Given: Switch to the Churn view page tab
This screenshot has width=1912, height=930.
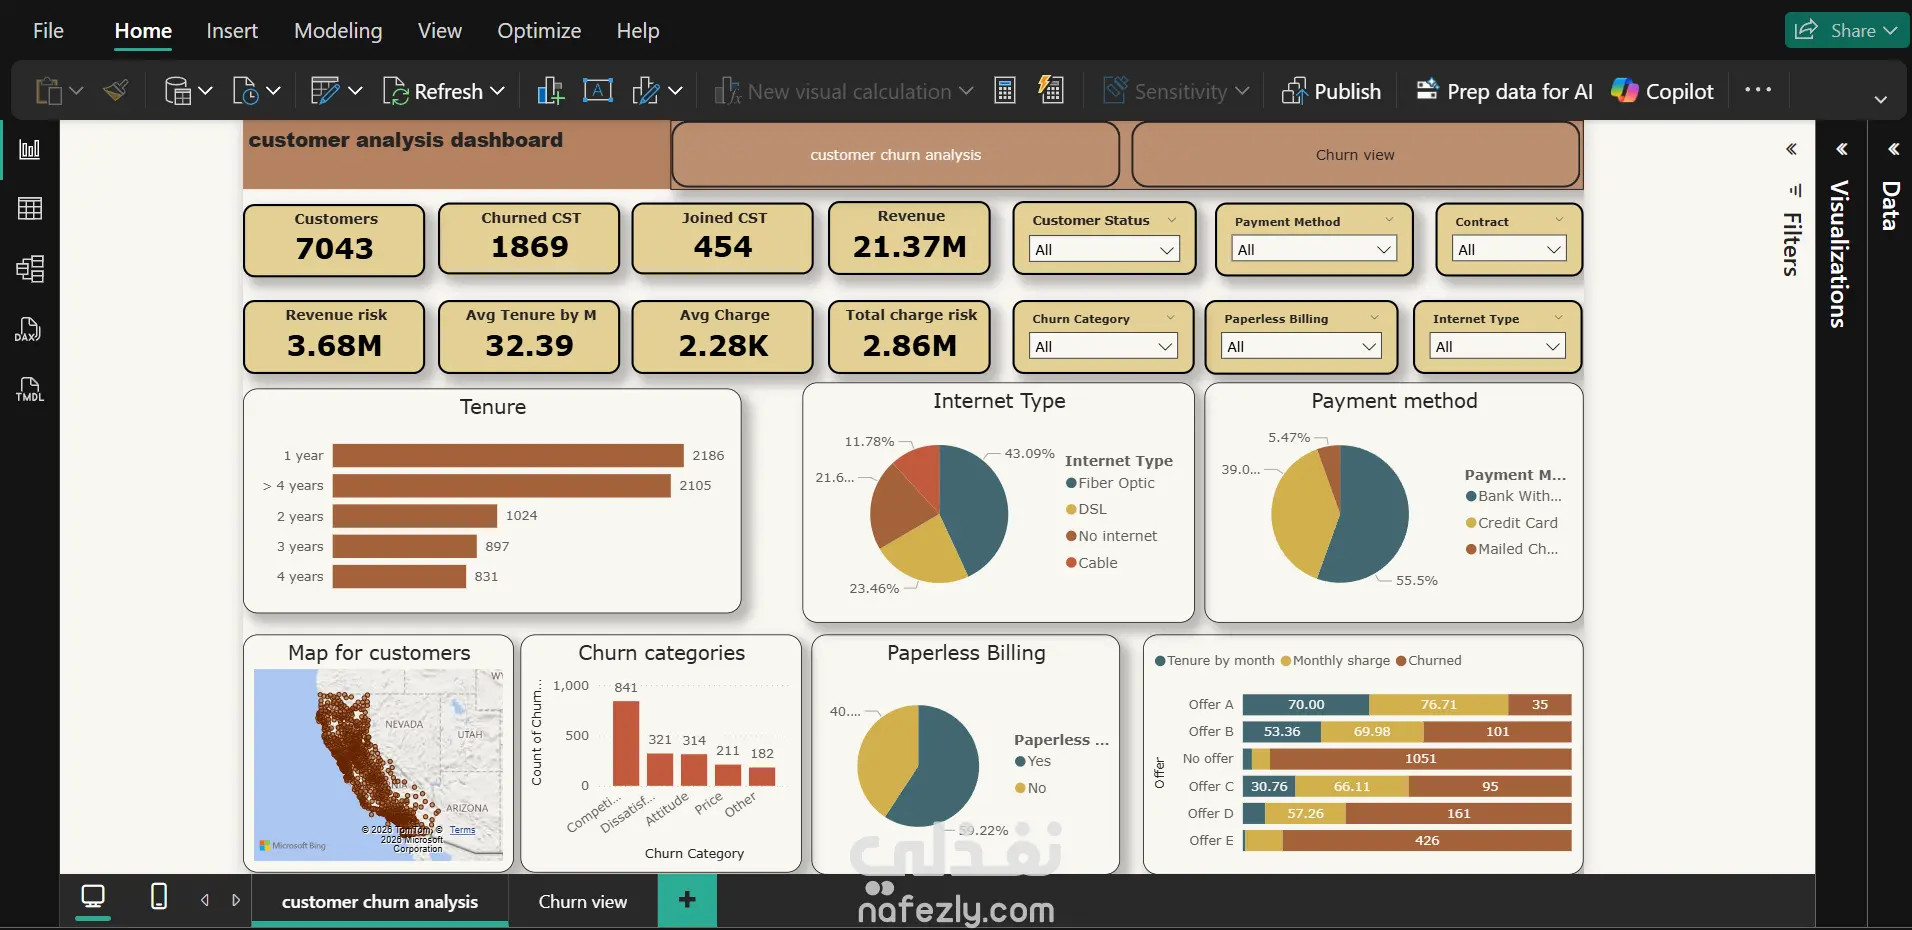Looking at the screenshot, I should tap(583, 901).
